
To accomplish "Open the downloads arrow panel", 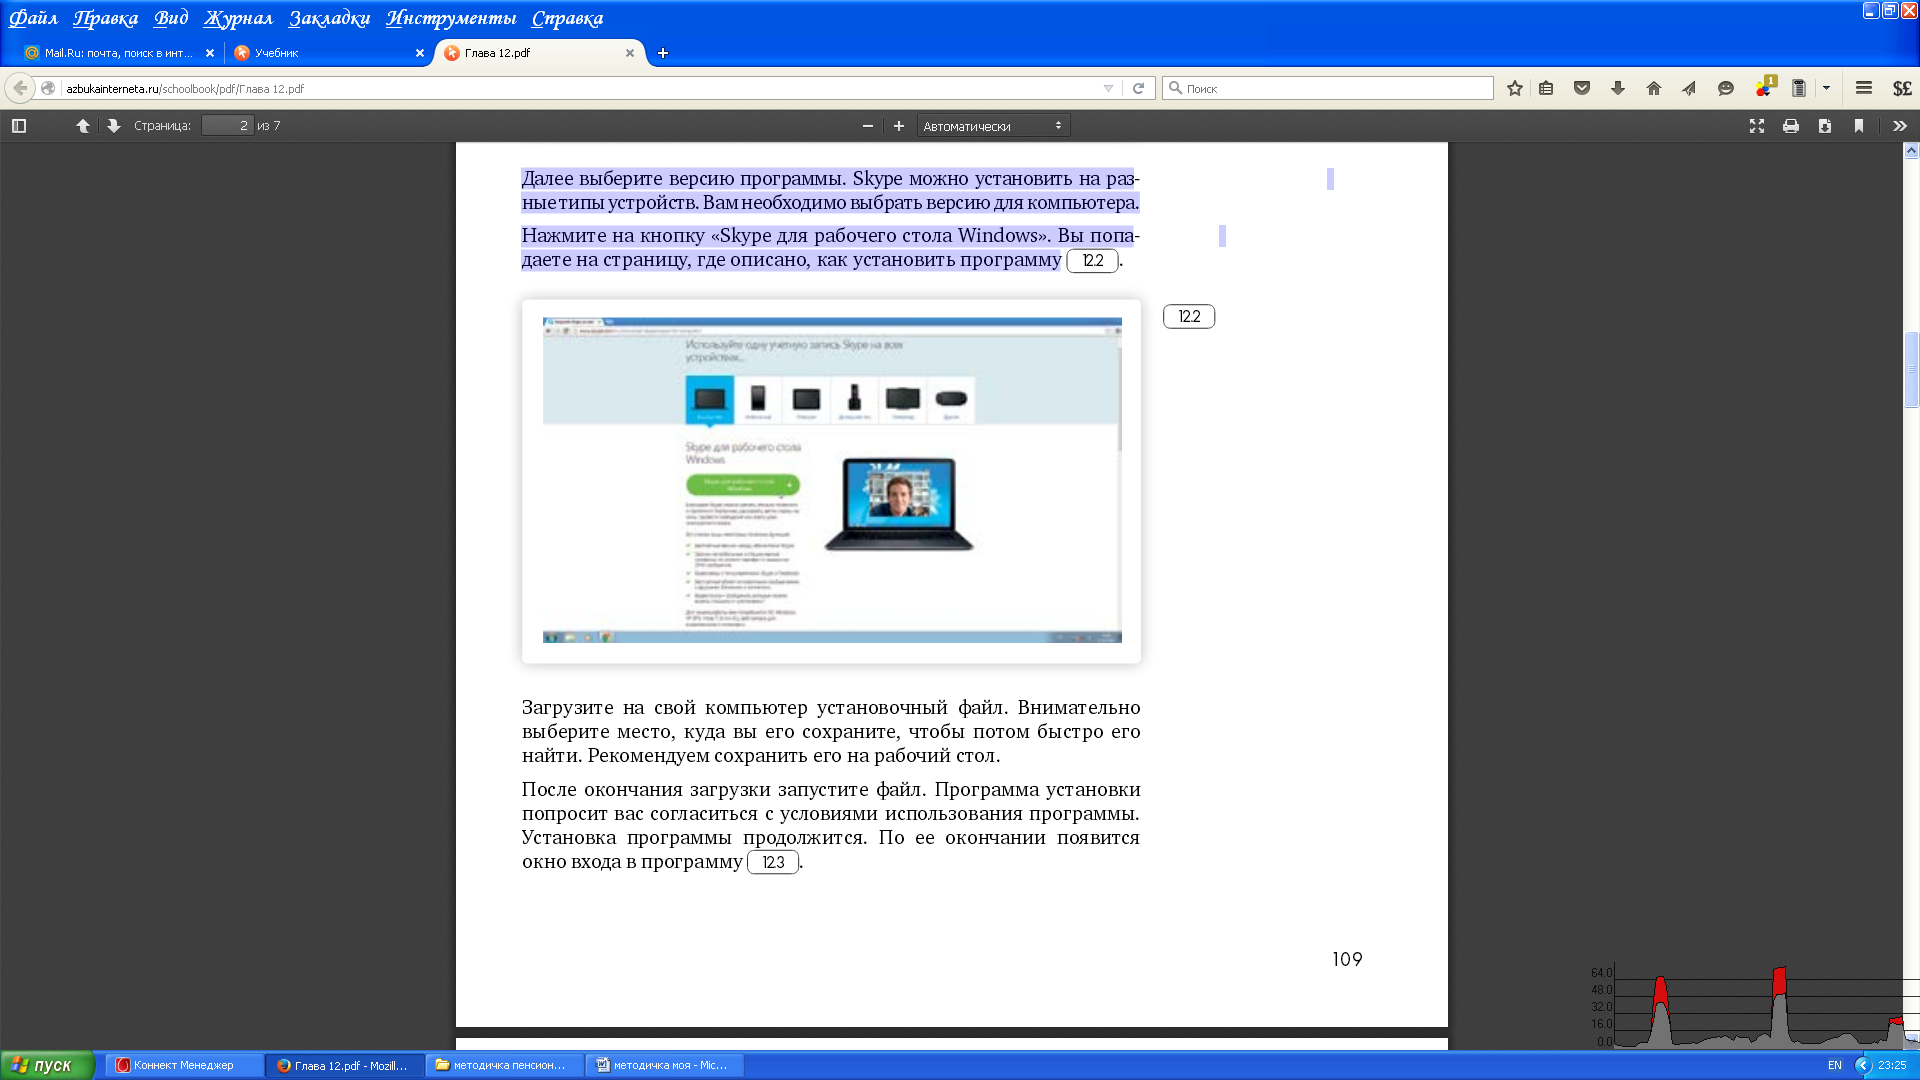I will [1618, 88].
